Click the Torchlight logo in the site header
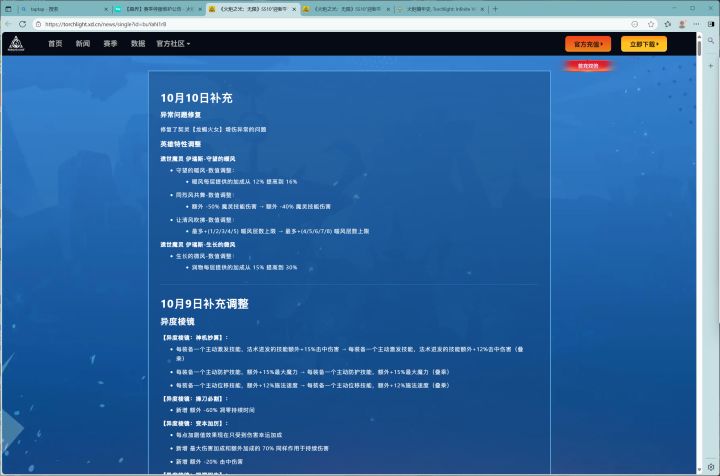720x476 pixels. click(16, 44)
